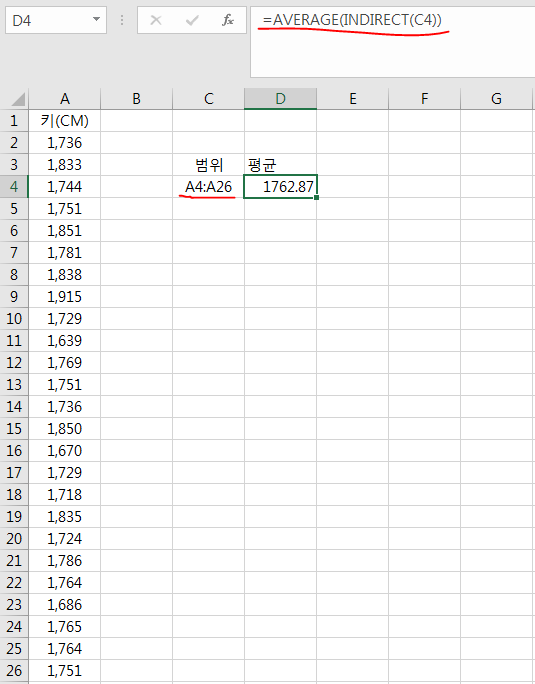Select row 26 header
This screenshot has width=535, height=684.
pos(14,670)
